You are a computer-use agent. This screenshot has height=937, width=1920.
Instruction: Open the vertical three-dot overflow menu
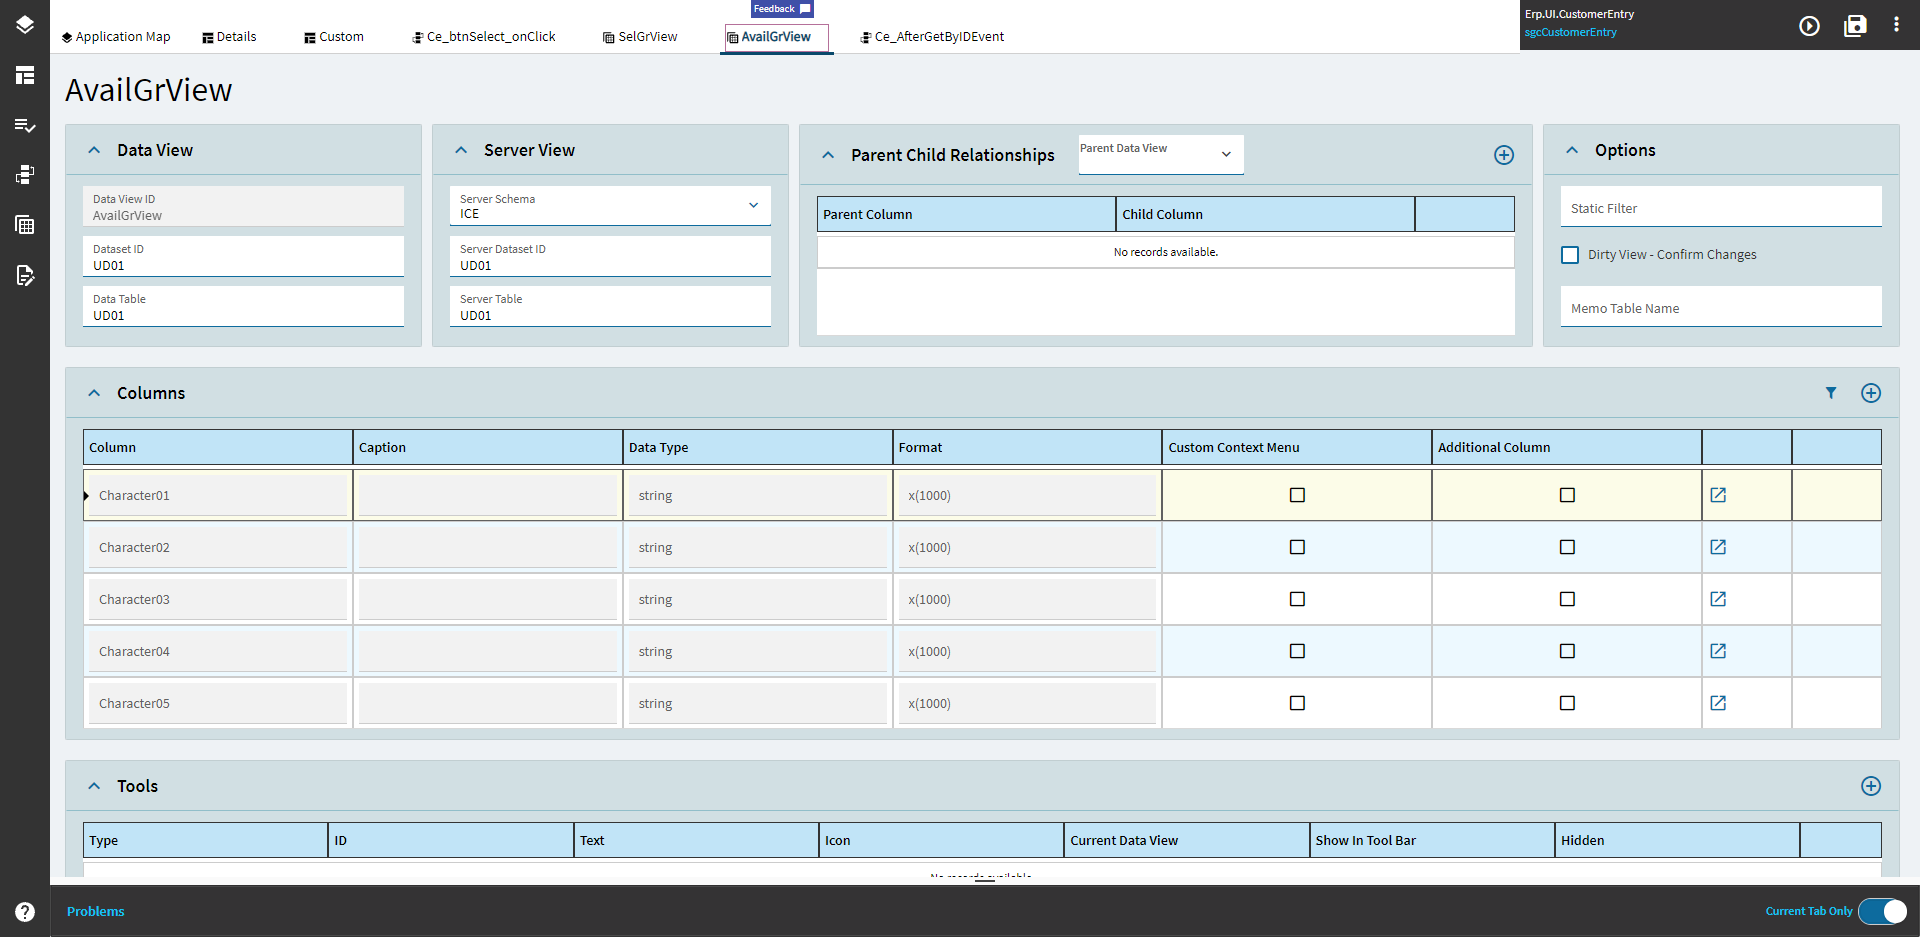click(x=1896, y=25)
